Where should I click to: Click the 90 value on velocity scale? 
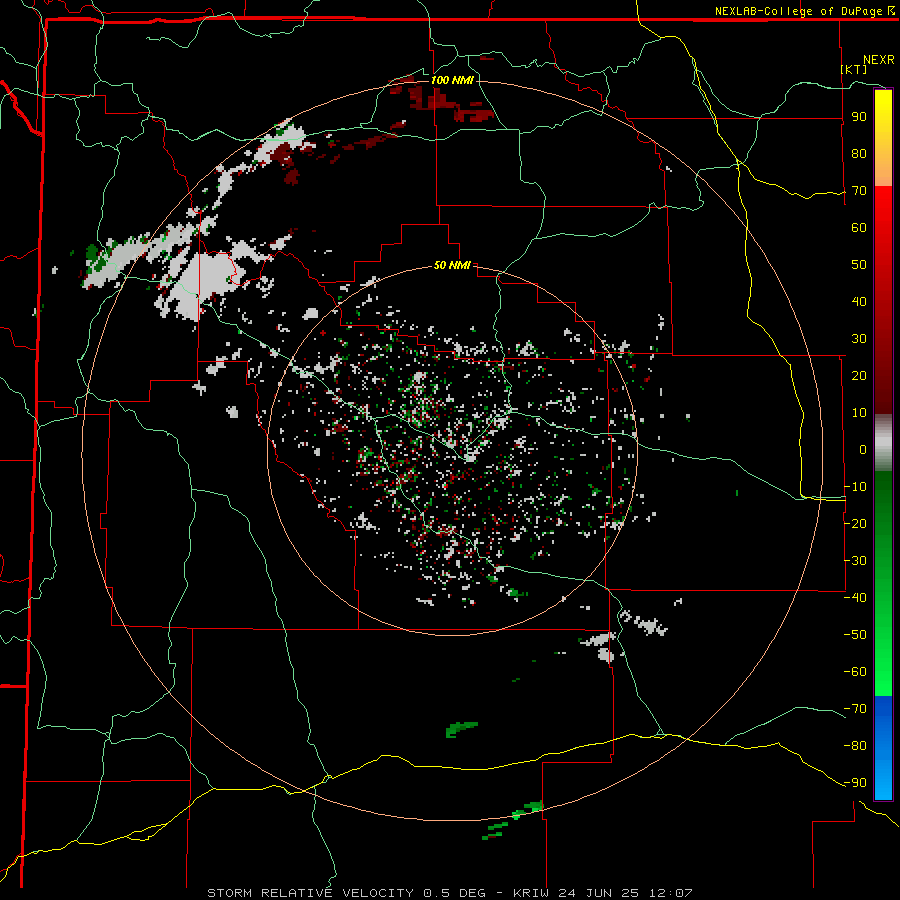pyautogui.click(x=859, y=117)
